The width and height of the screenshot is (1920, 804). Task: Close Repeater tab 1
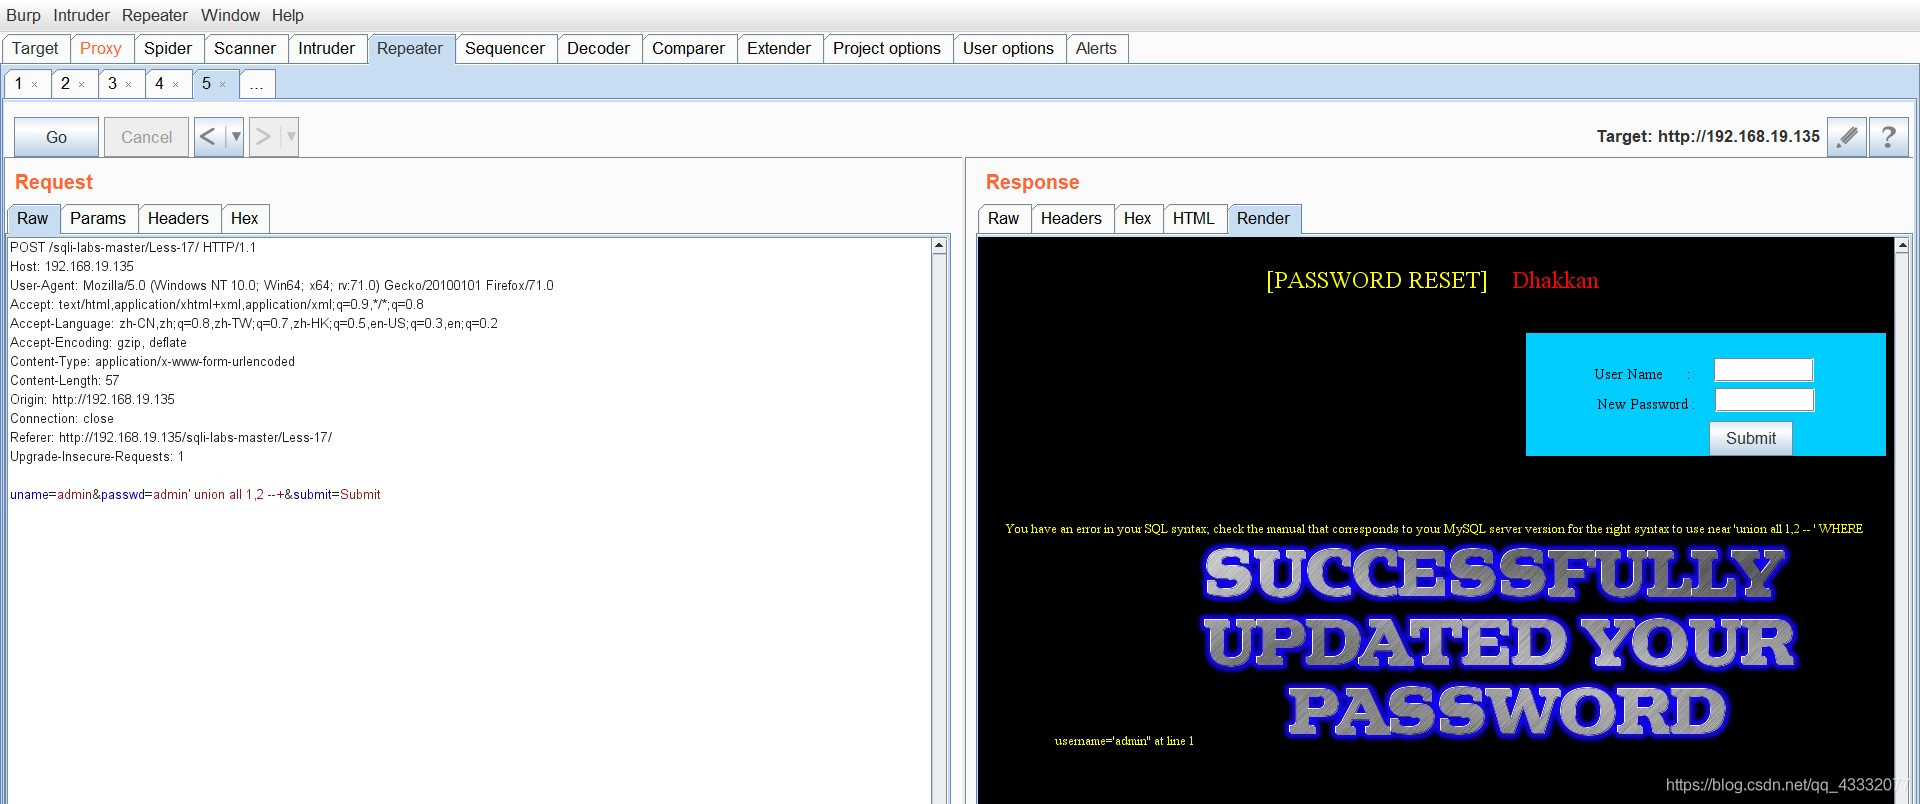pyautogui.click(x=35, y=85)
